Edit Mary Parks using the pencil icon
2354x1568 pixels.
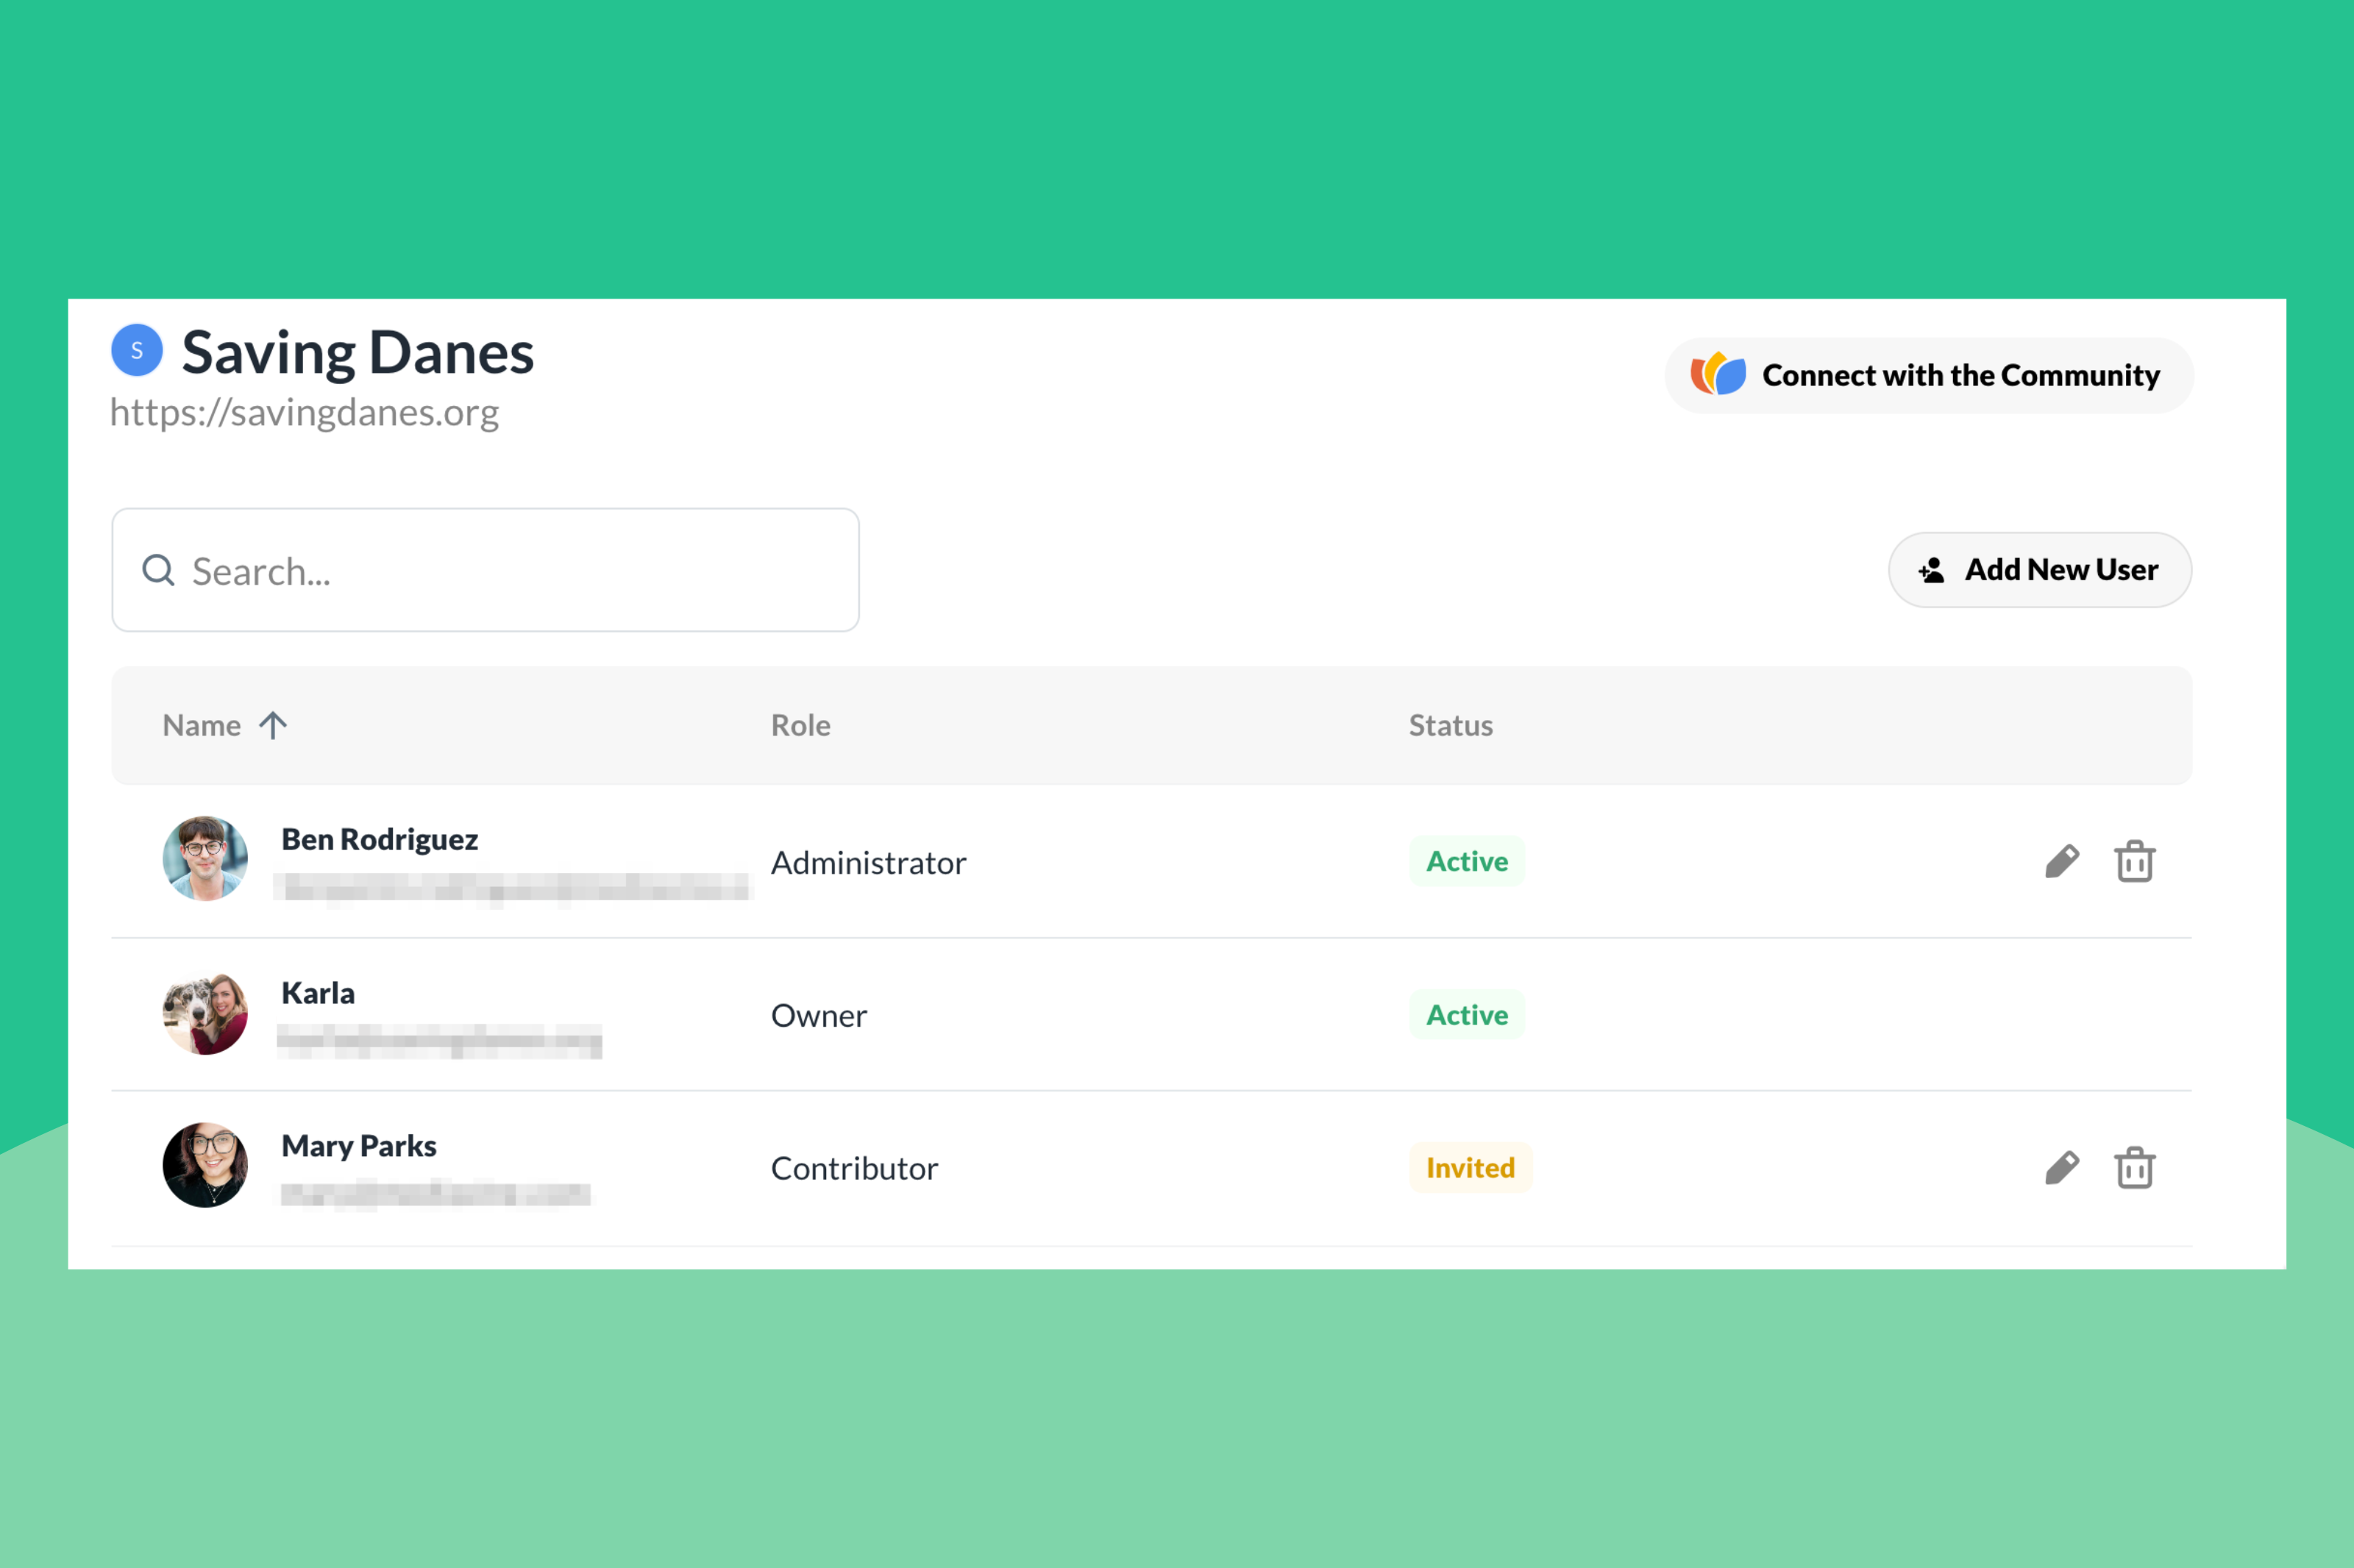click(2062, 1166)
